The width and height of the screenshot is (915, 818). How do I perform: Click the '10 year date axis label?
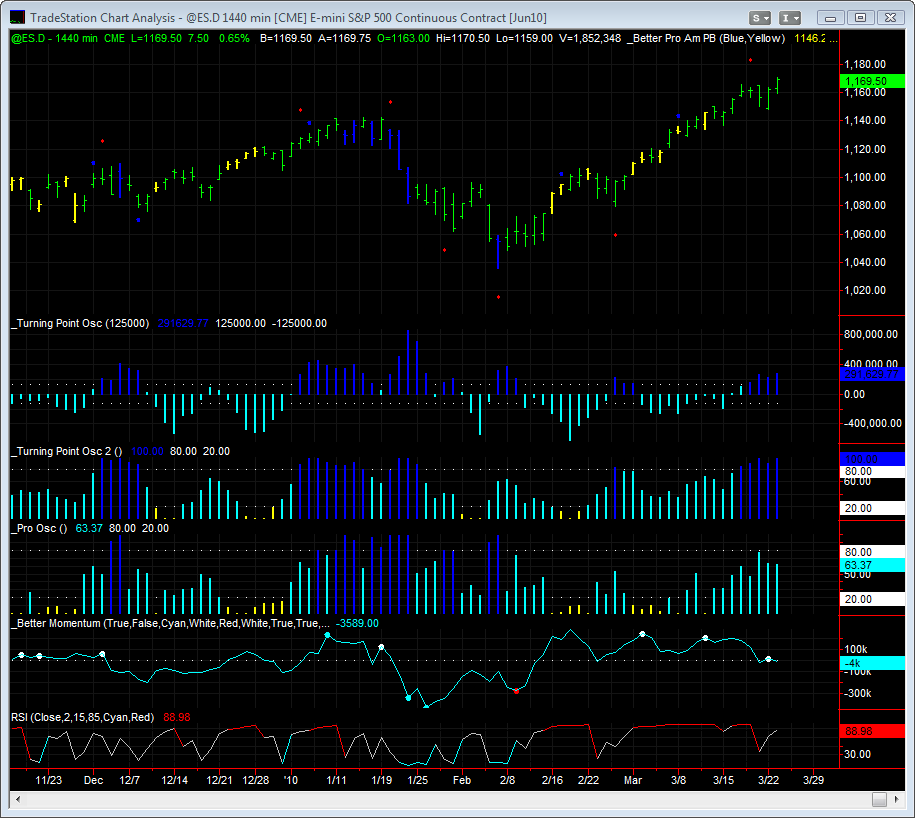291,781
